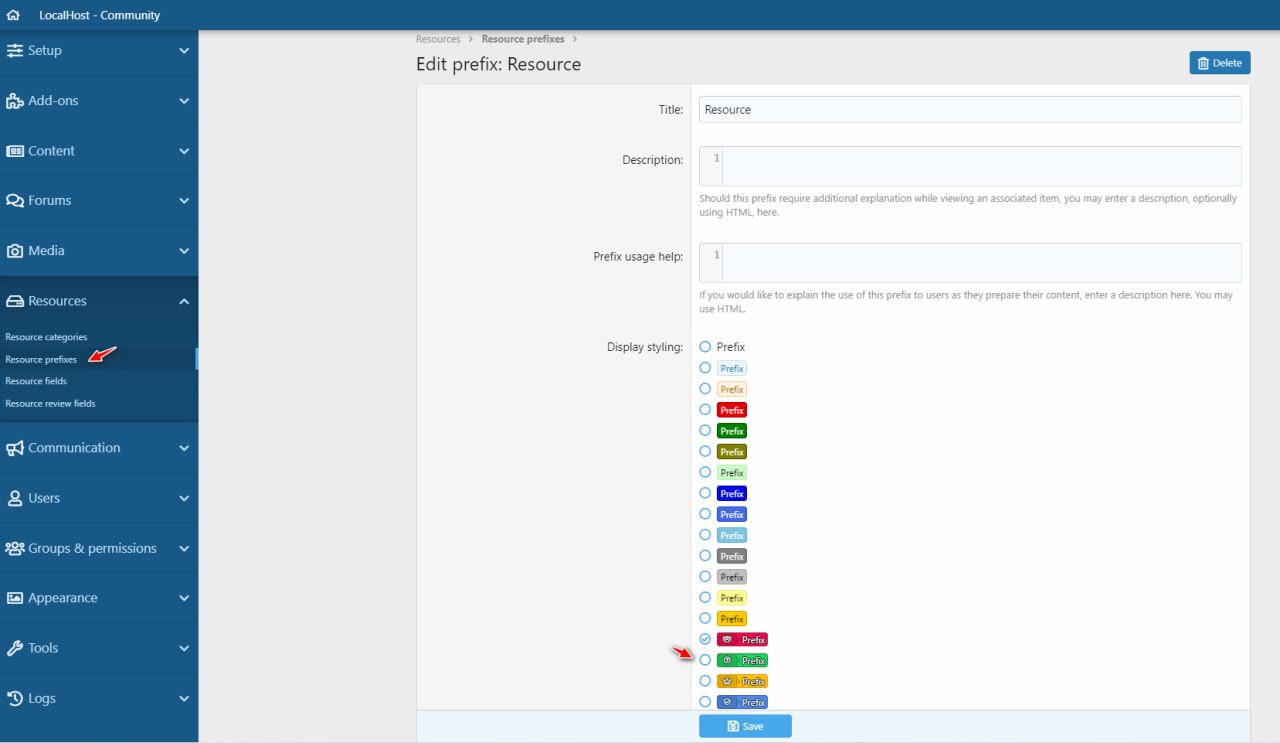The width and height of the screenshot is (1280, 743).
Task: Pick the red badge-style Prefix swatch
Action: pos(705,409)
